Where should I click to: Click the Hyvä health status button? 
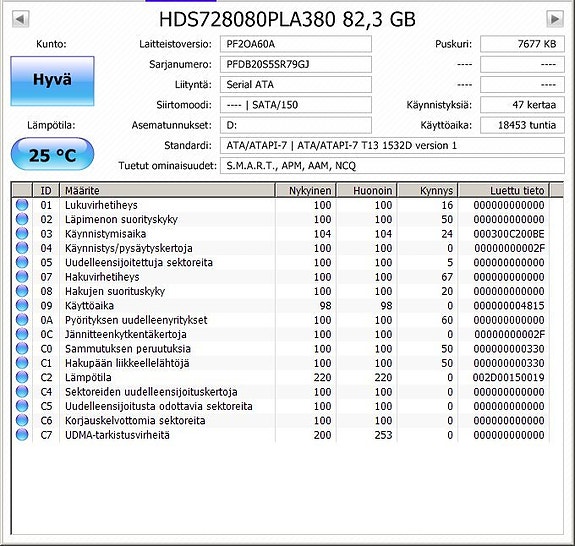52,81
